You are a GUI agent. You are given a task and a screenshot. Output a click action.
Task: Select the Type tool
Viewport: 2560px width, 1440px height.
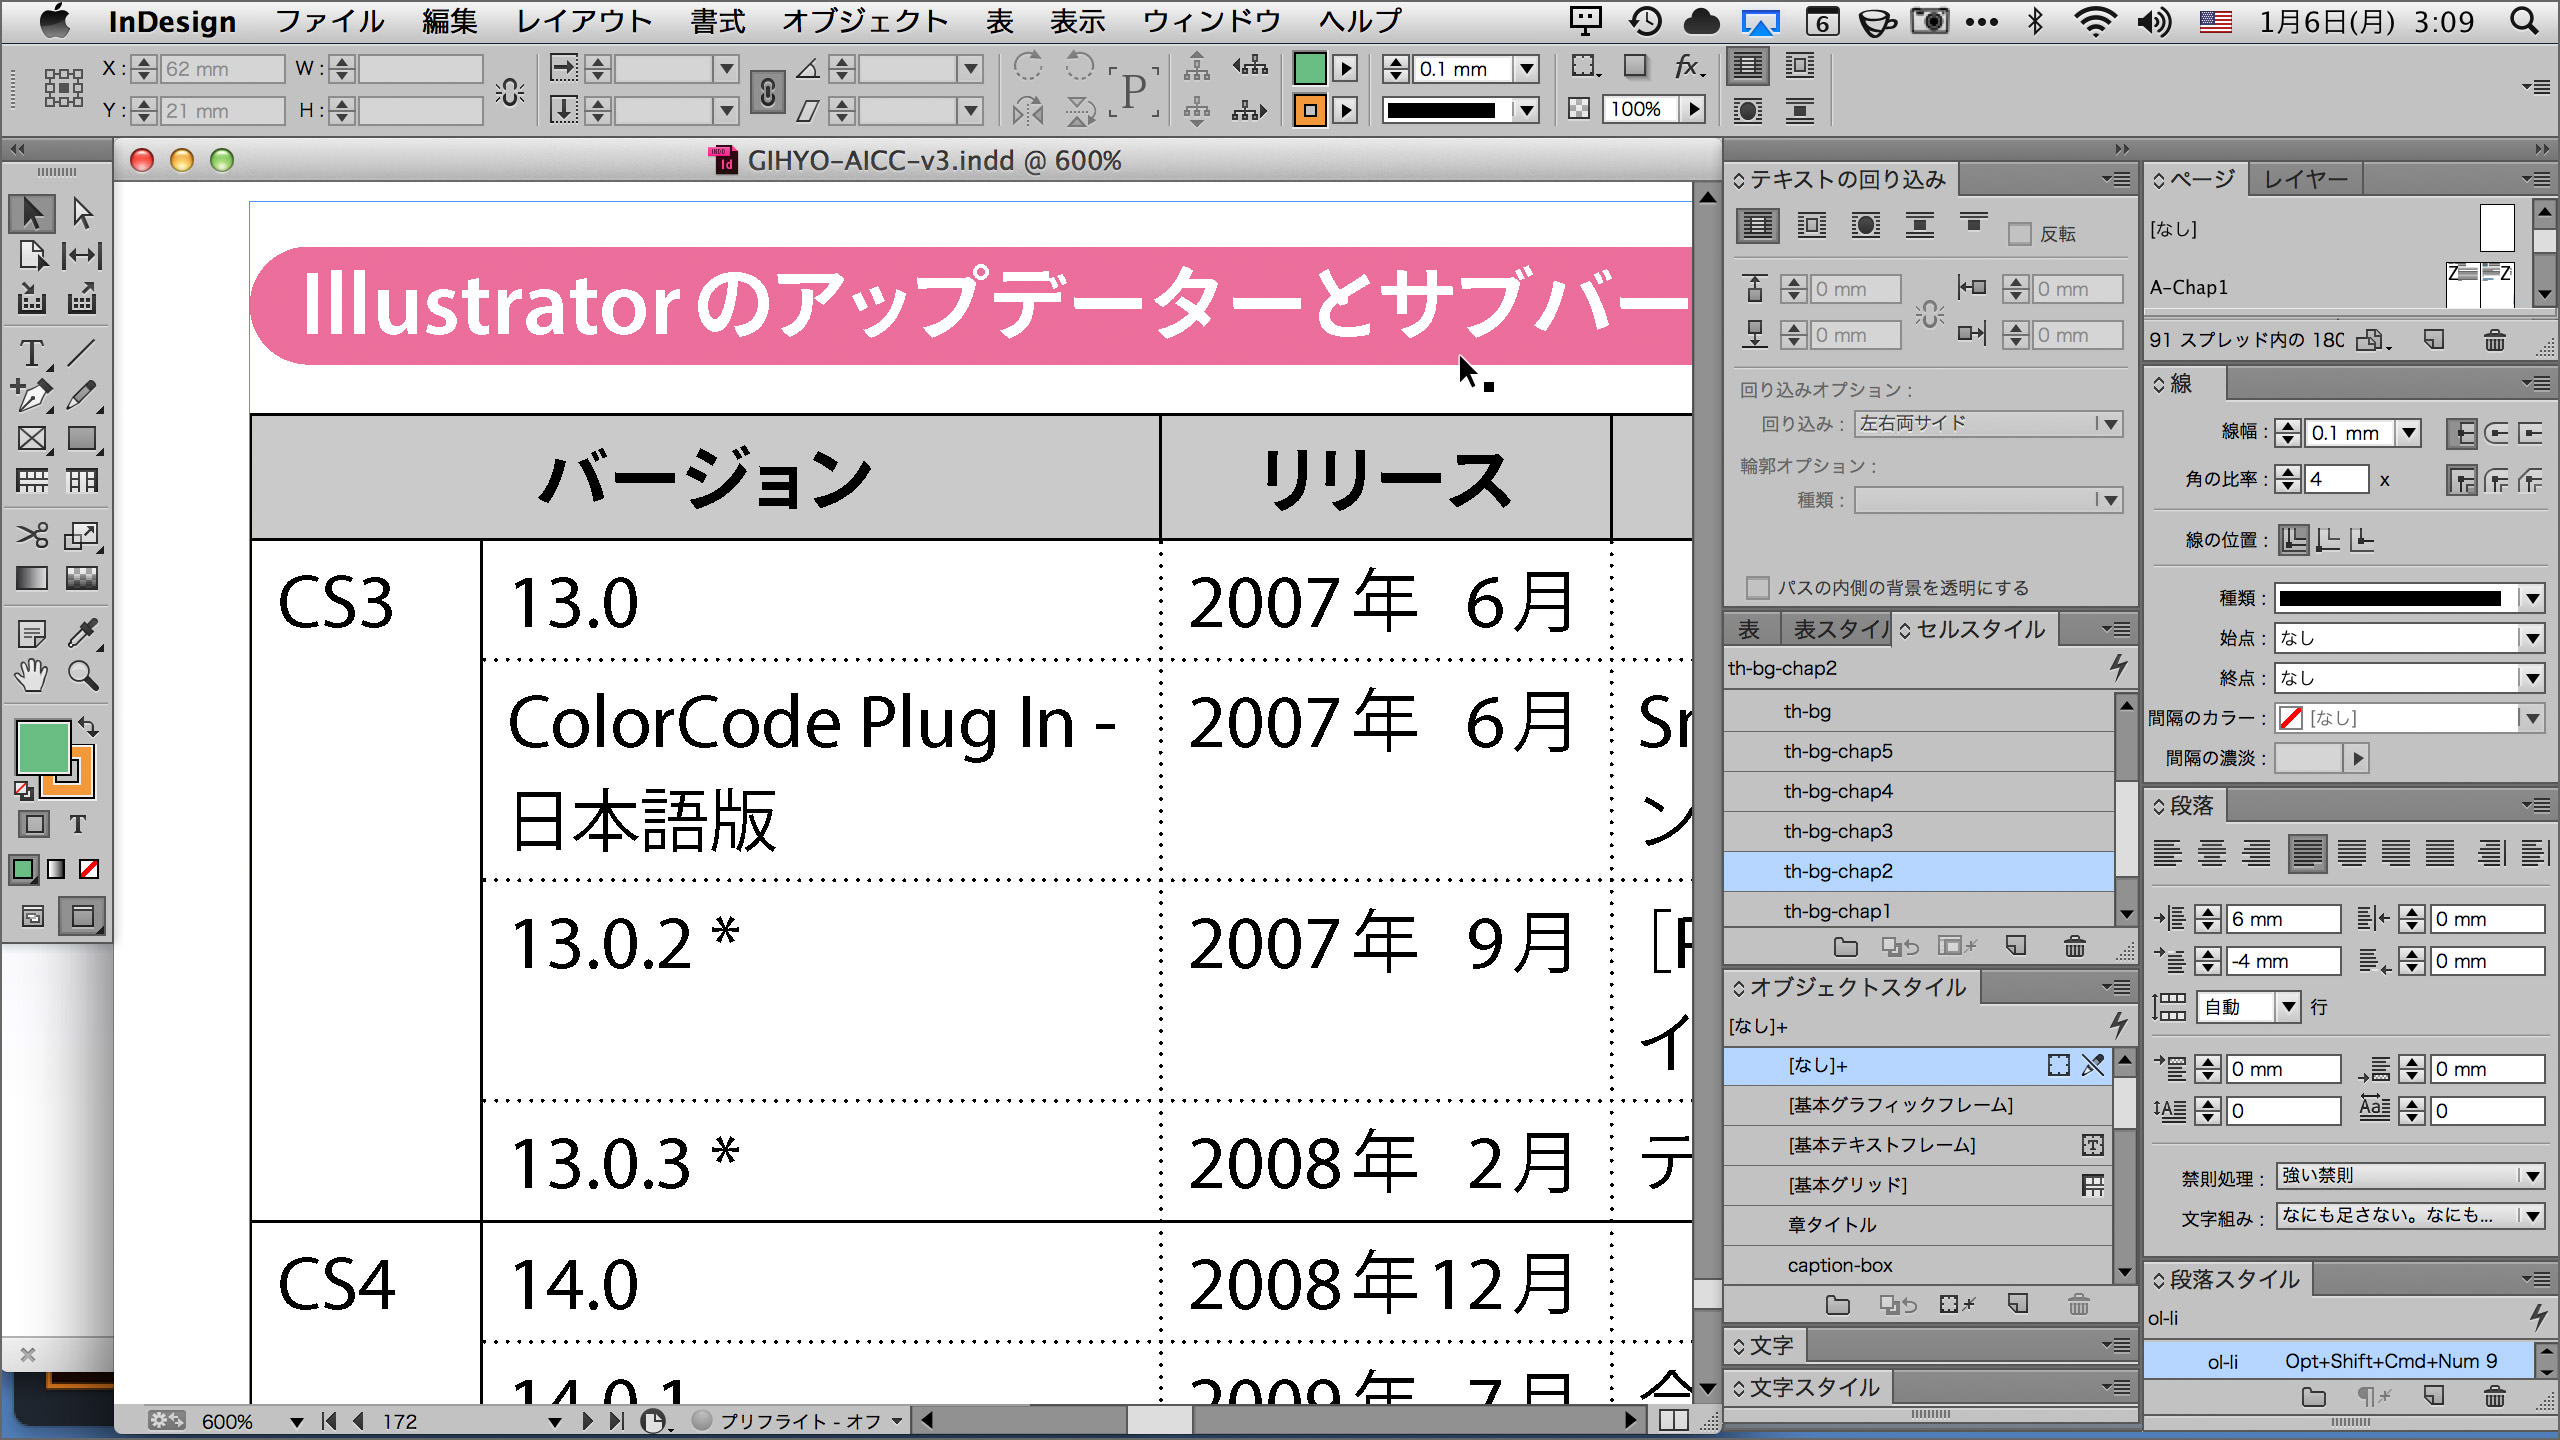(32, 353)
